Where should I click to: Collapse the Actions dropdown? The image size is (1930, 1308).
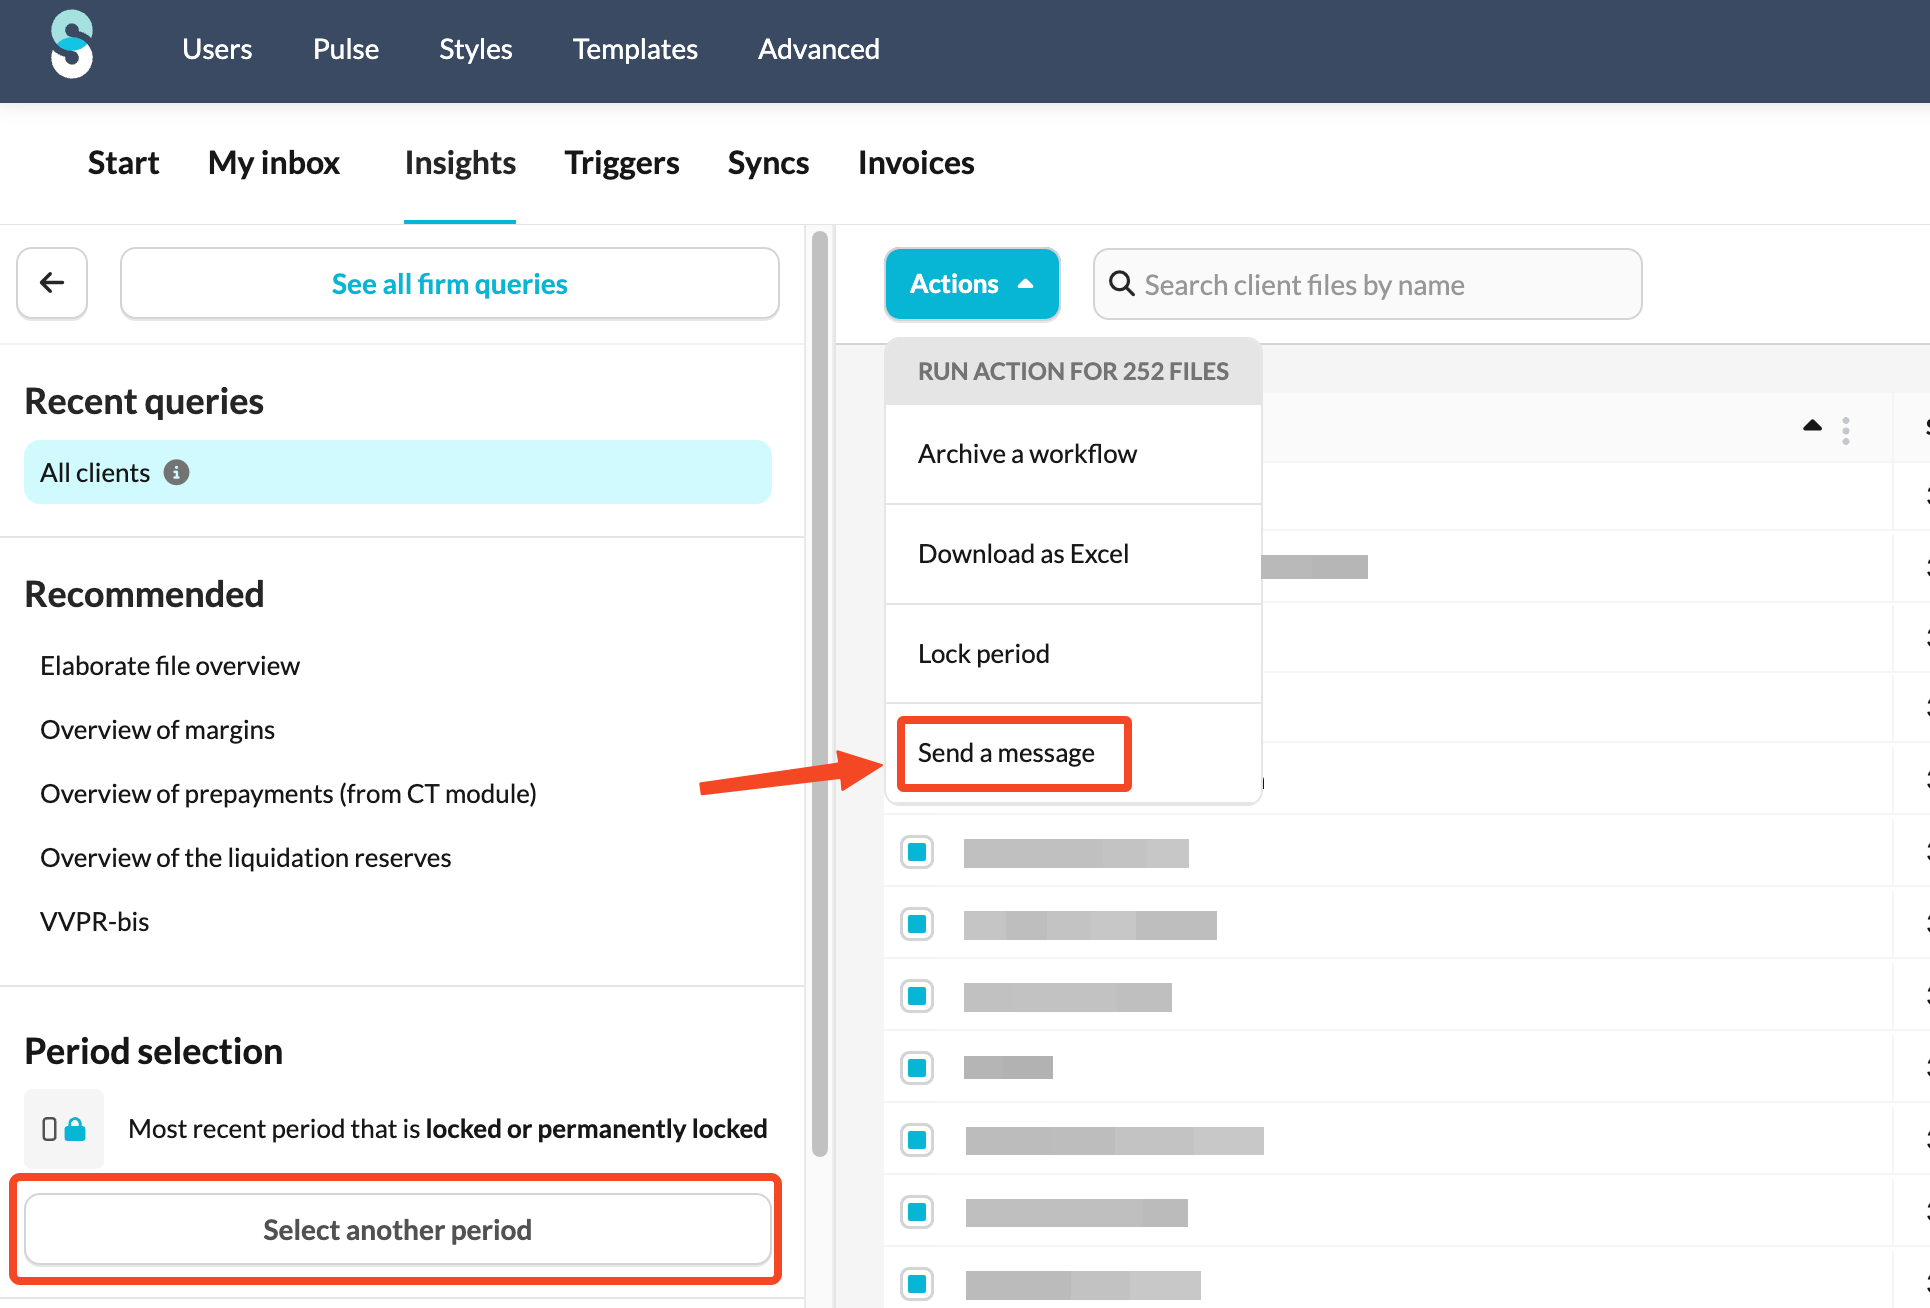tap(971, 284)
